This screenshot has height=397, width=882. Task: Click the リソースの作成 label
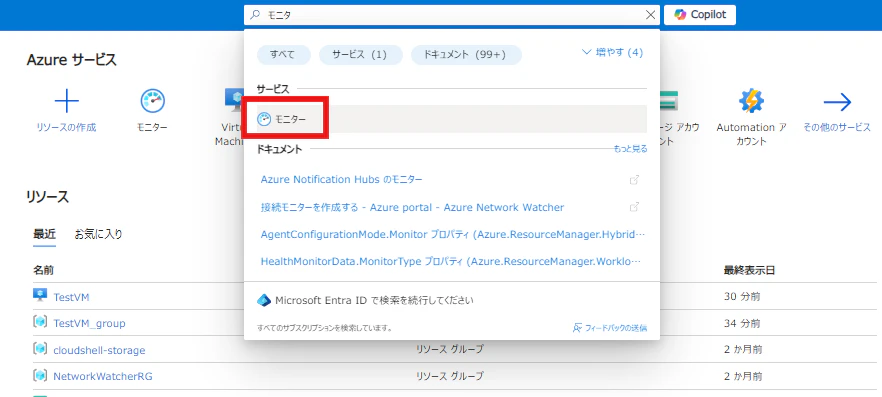click(66, 128)
